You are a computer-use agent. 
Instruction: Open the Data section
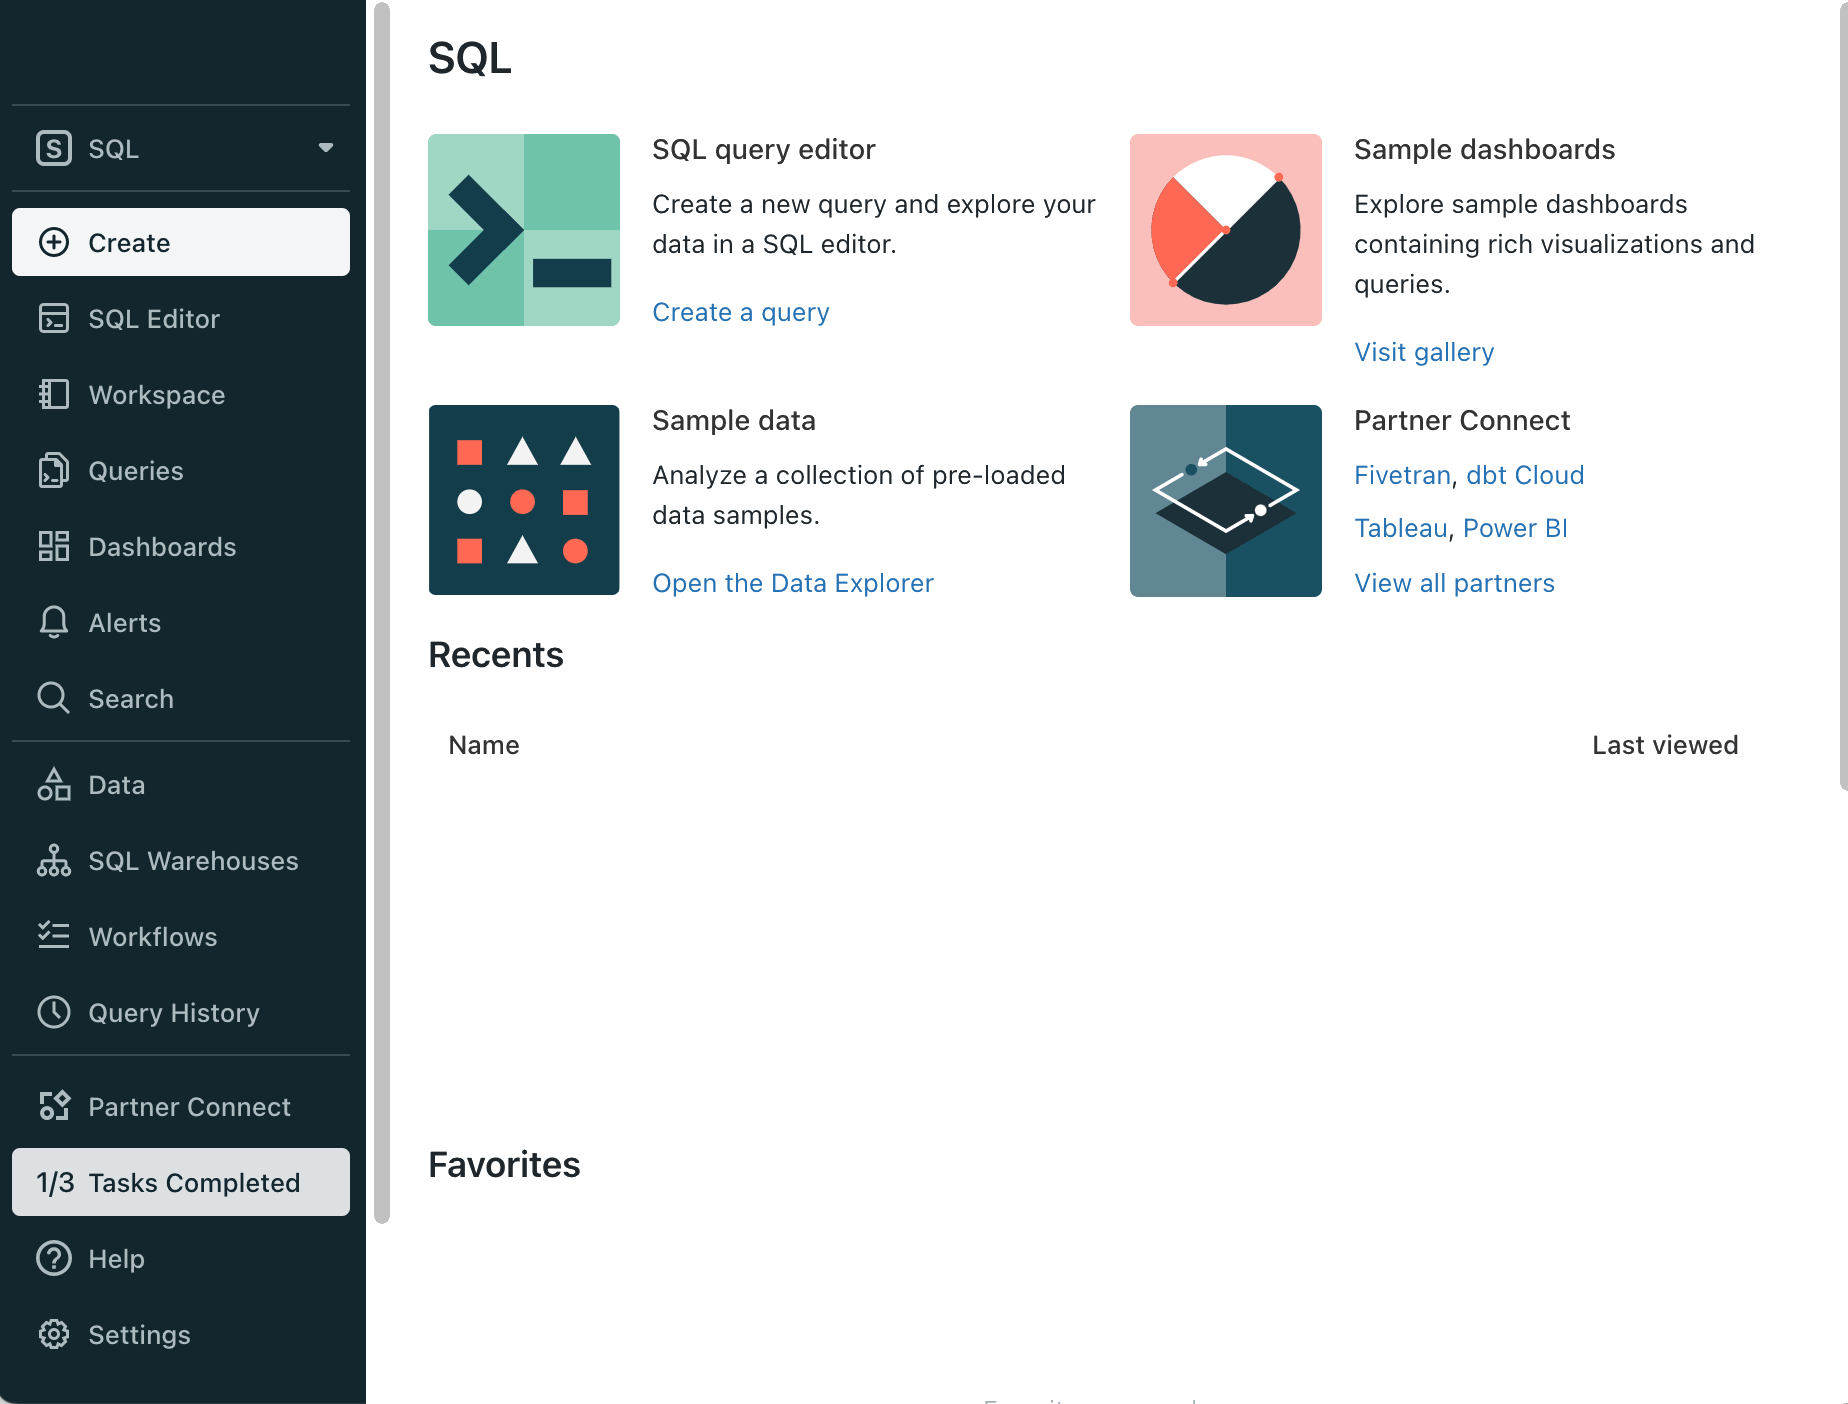pyautogui.click(x=117, y=784)
